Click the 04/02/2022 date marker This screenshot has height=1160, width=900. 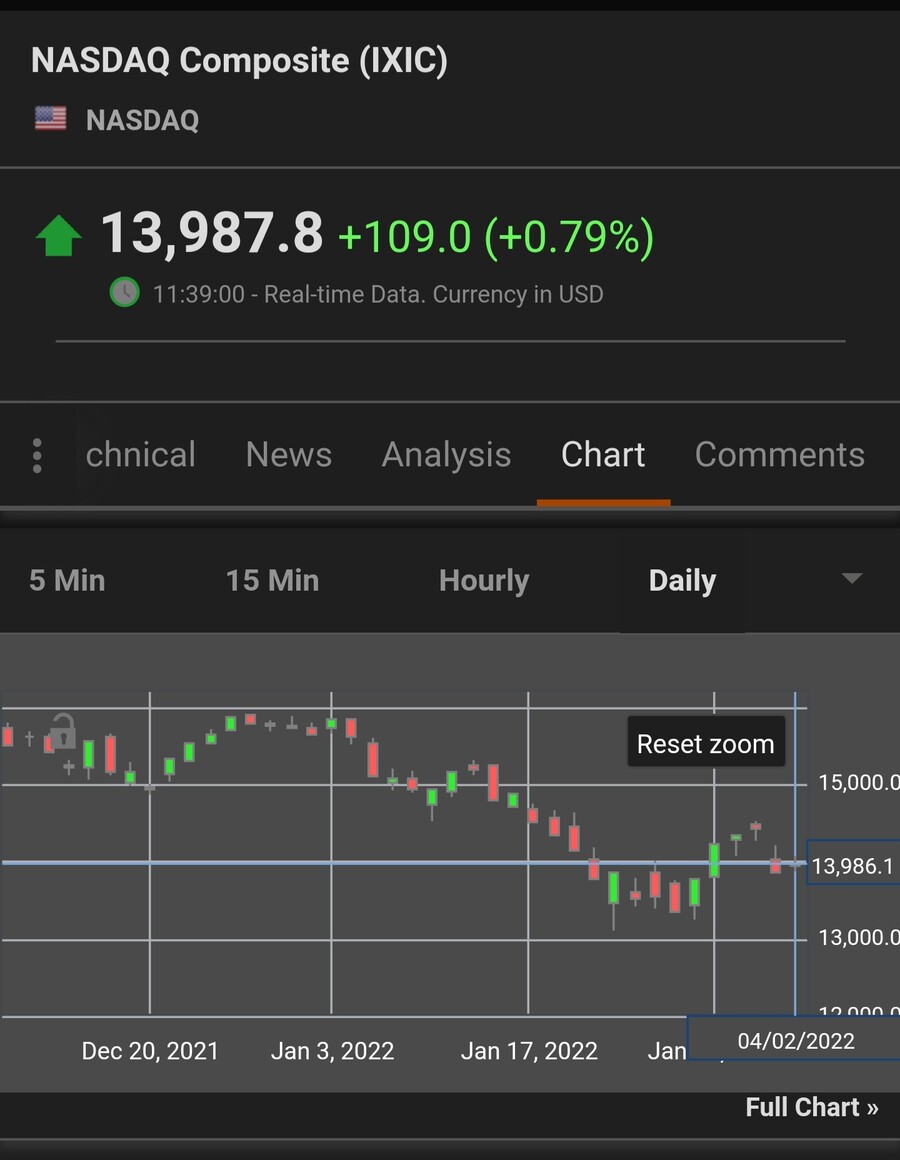coord(795,1041)
